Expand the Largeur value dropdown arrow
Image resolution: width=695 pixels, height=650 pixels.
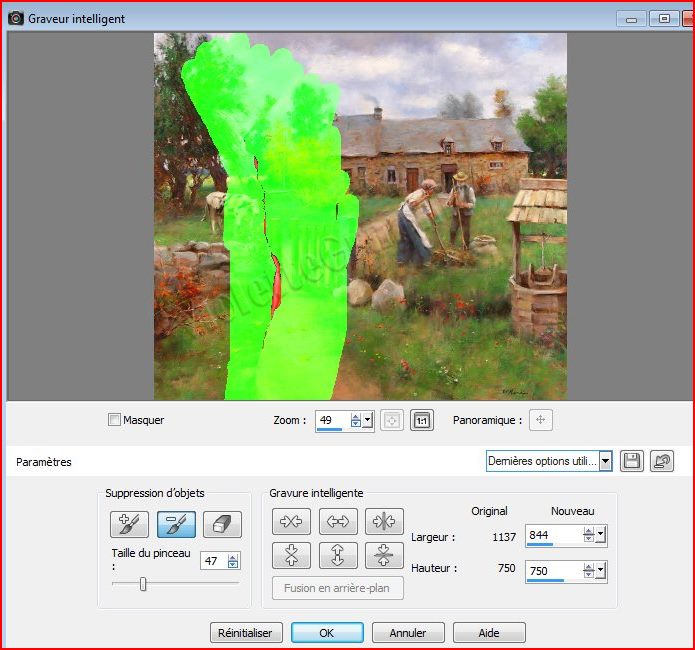point(600,536)
